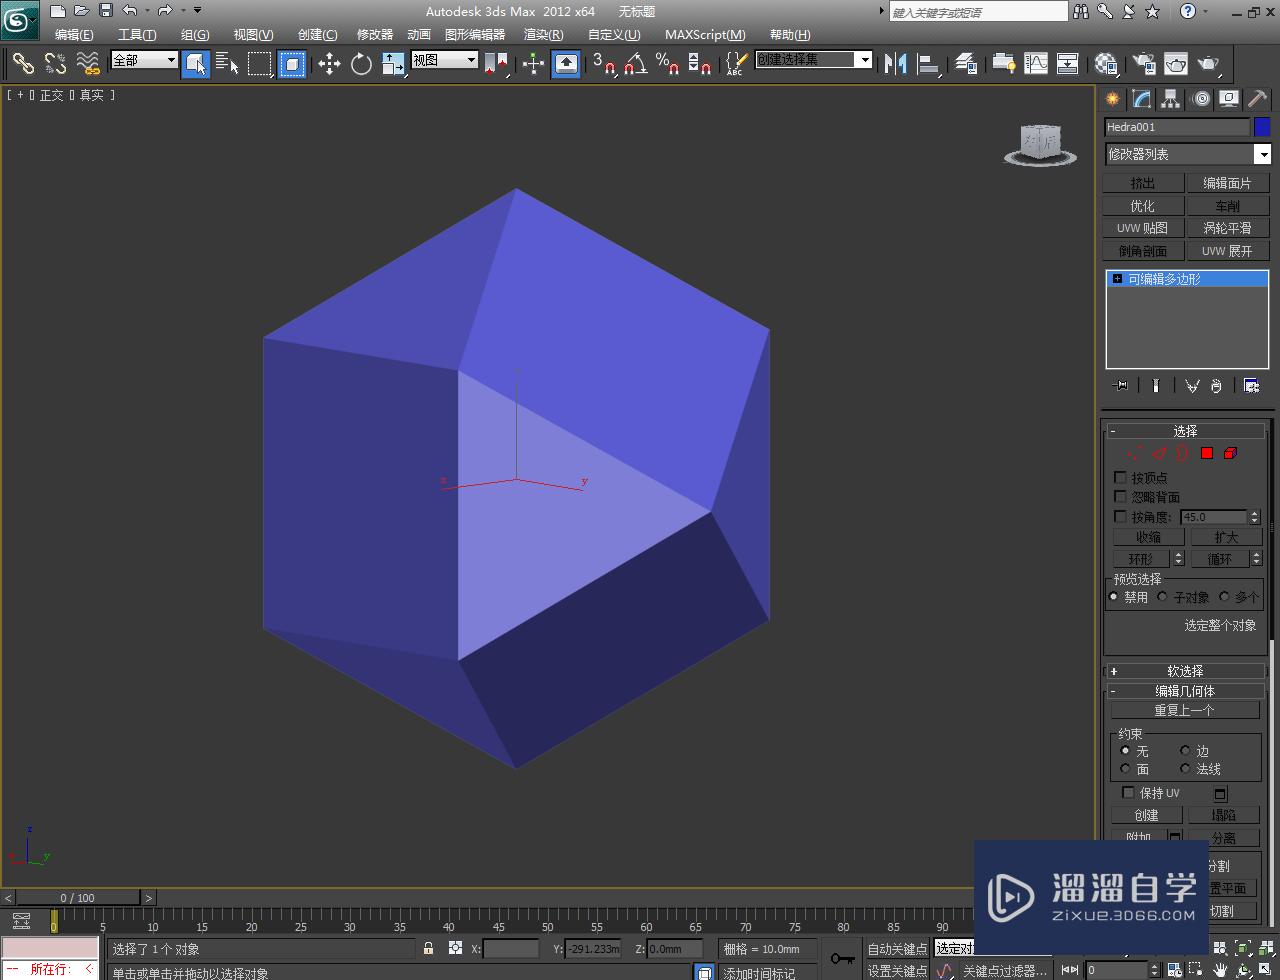Open the 工具(T) menu
This screenshot has height=980, width=1280.
(x=137, y=34)
